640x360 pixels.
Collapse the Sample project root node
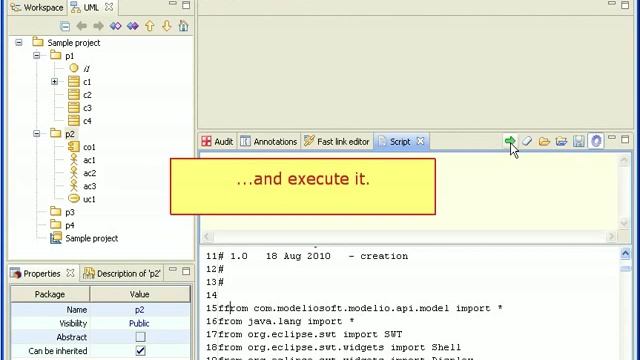[19, 42]
